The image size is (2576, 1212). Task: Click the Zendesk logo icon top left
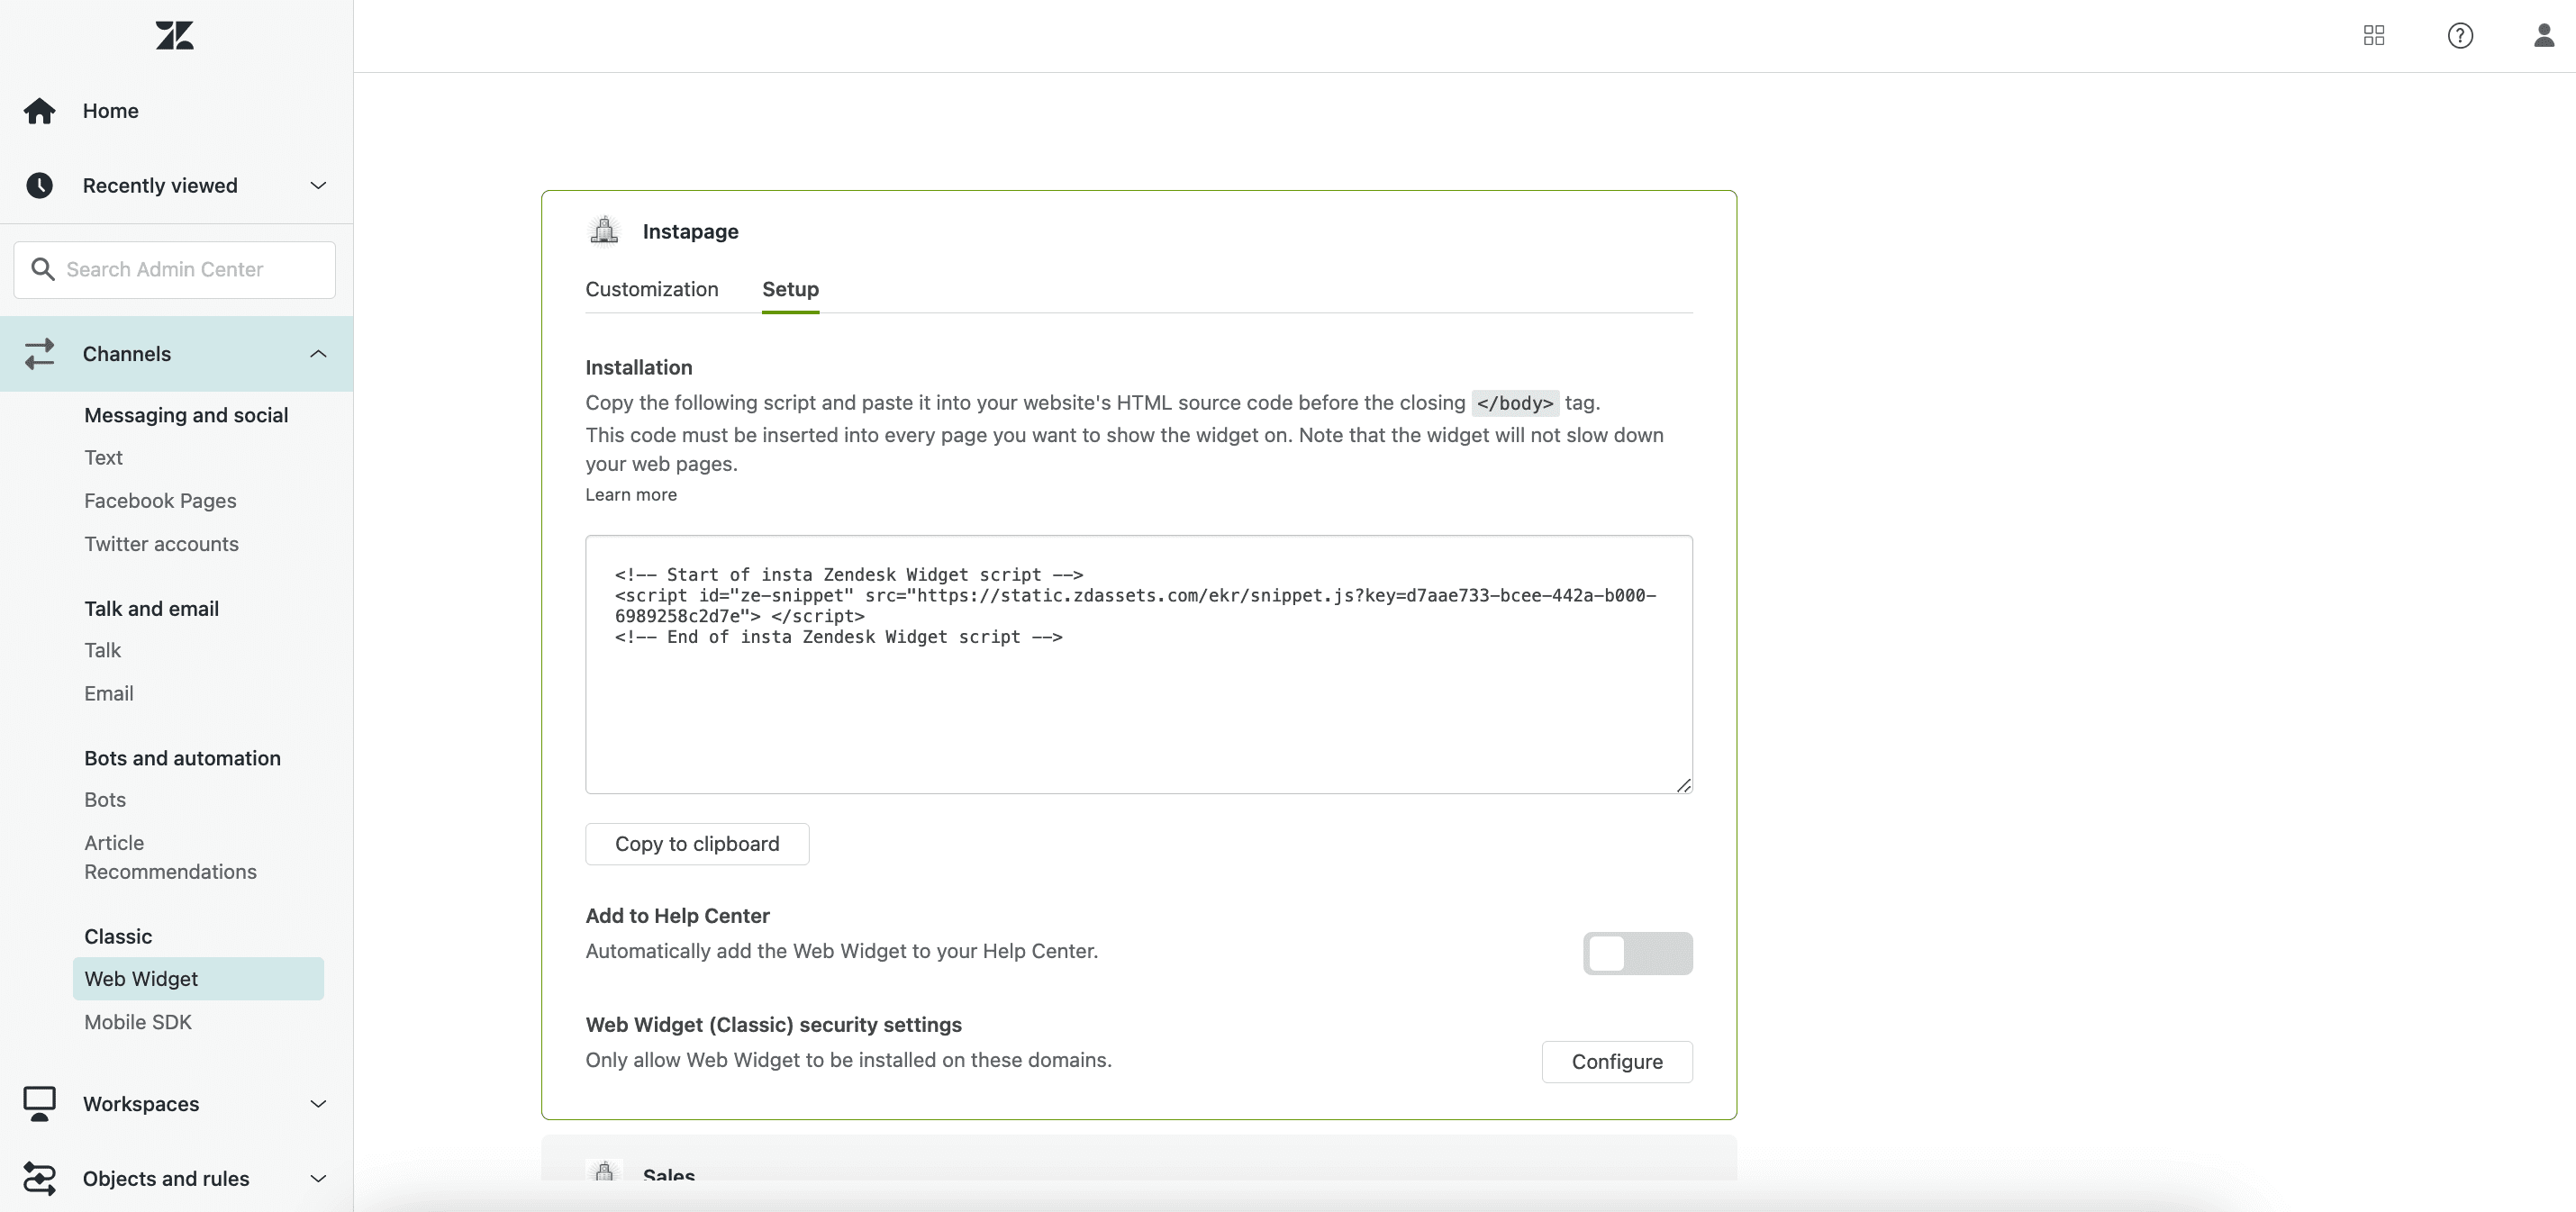174,34
